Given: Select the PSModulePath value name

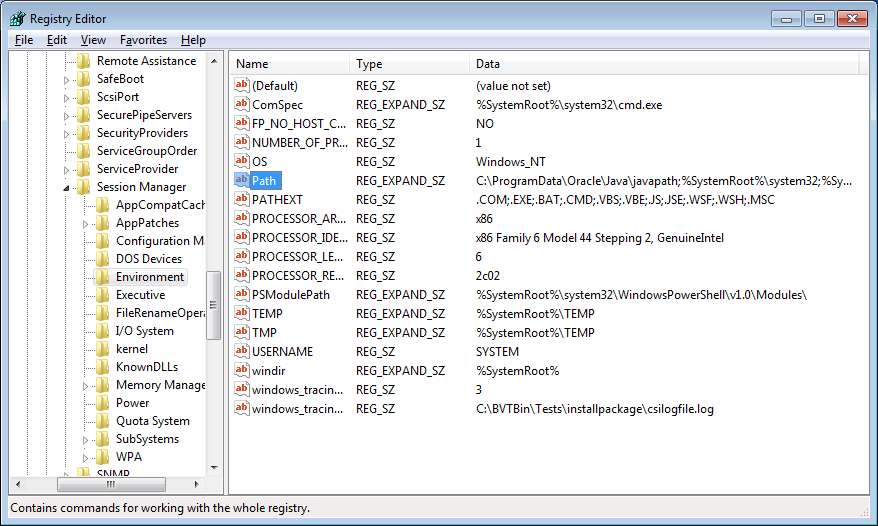Looking at the screenshot, I should click(x=291, y=295).
